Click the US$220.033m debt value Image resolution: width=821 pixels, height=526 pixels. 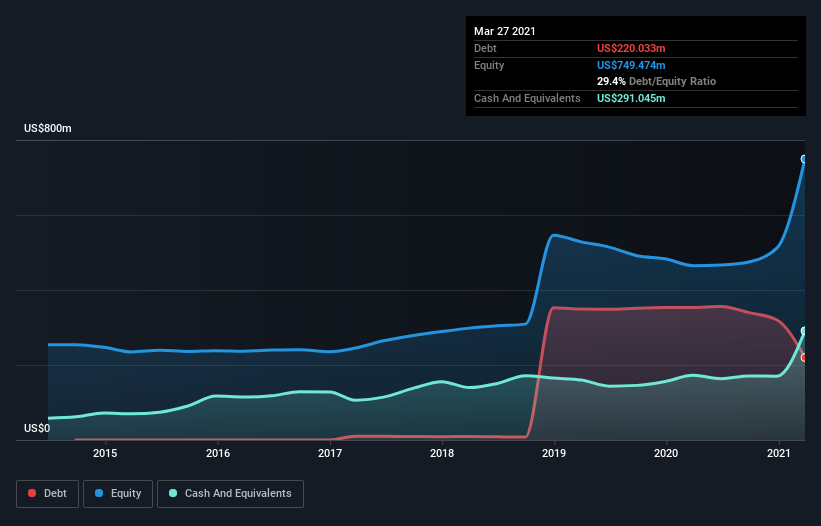[631, 48]
